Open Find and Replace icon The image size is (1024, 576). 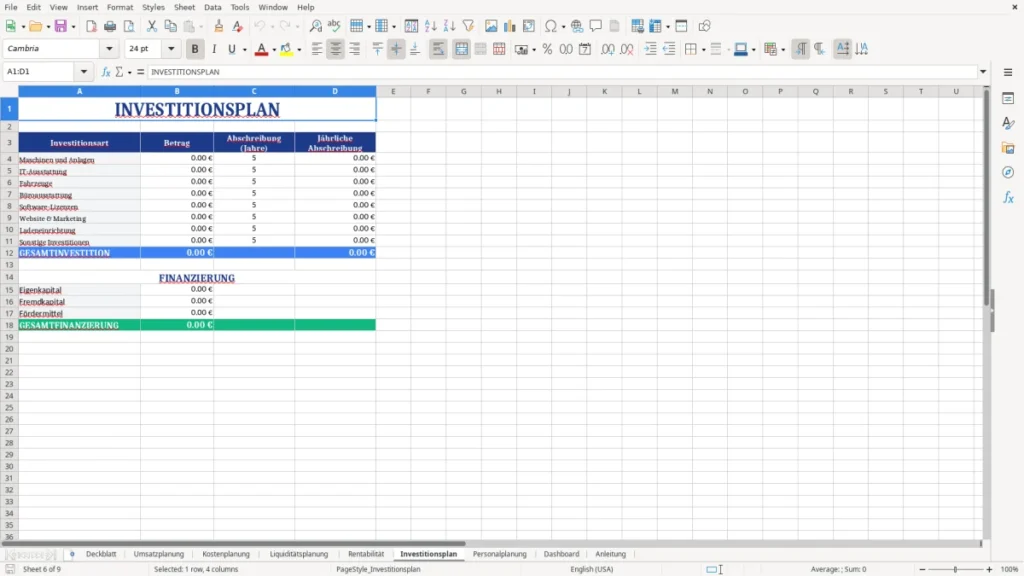coord(315,26)
